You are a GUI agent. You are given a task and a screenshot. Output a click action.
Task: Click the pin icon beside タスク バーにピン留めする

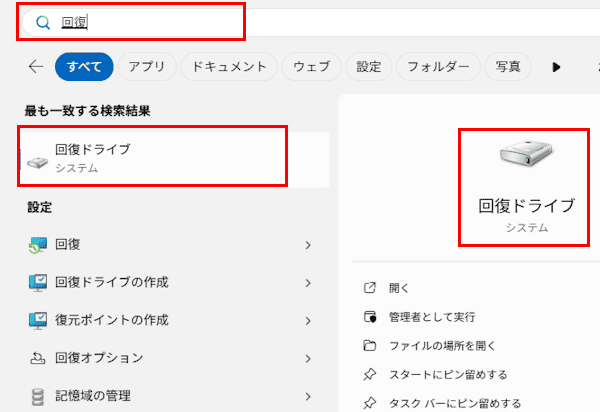tap(370, 403)
